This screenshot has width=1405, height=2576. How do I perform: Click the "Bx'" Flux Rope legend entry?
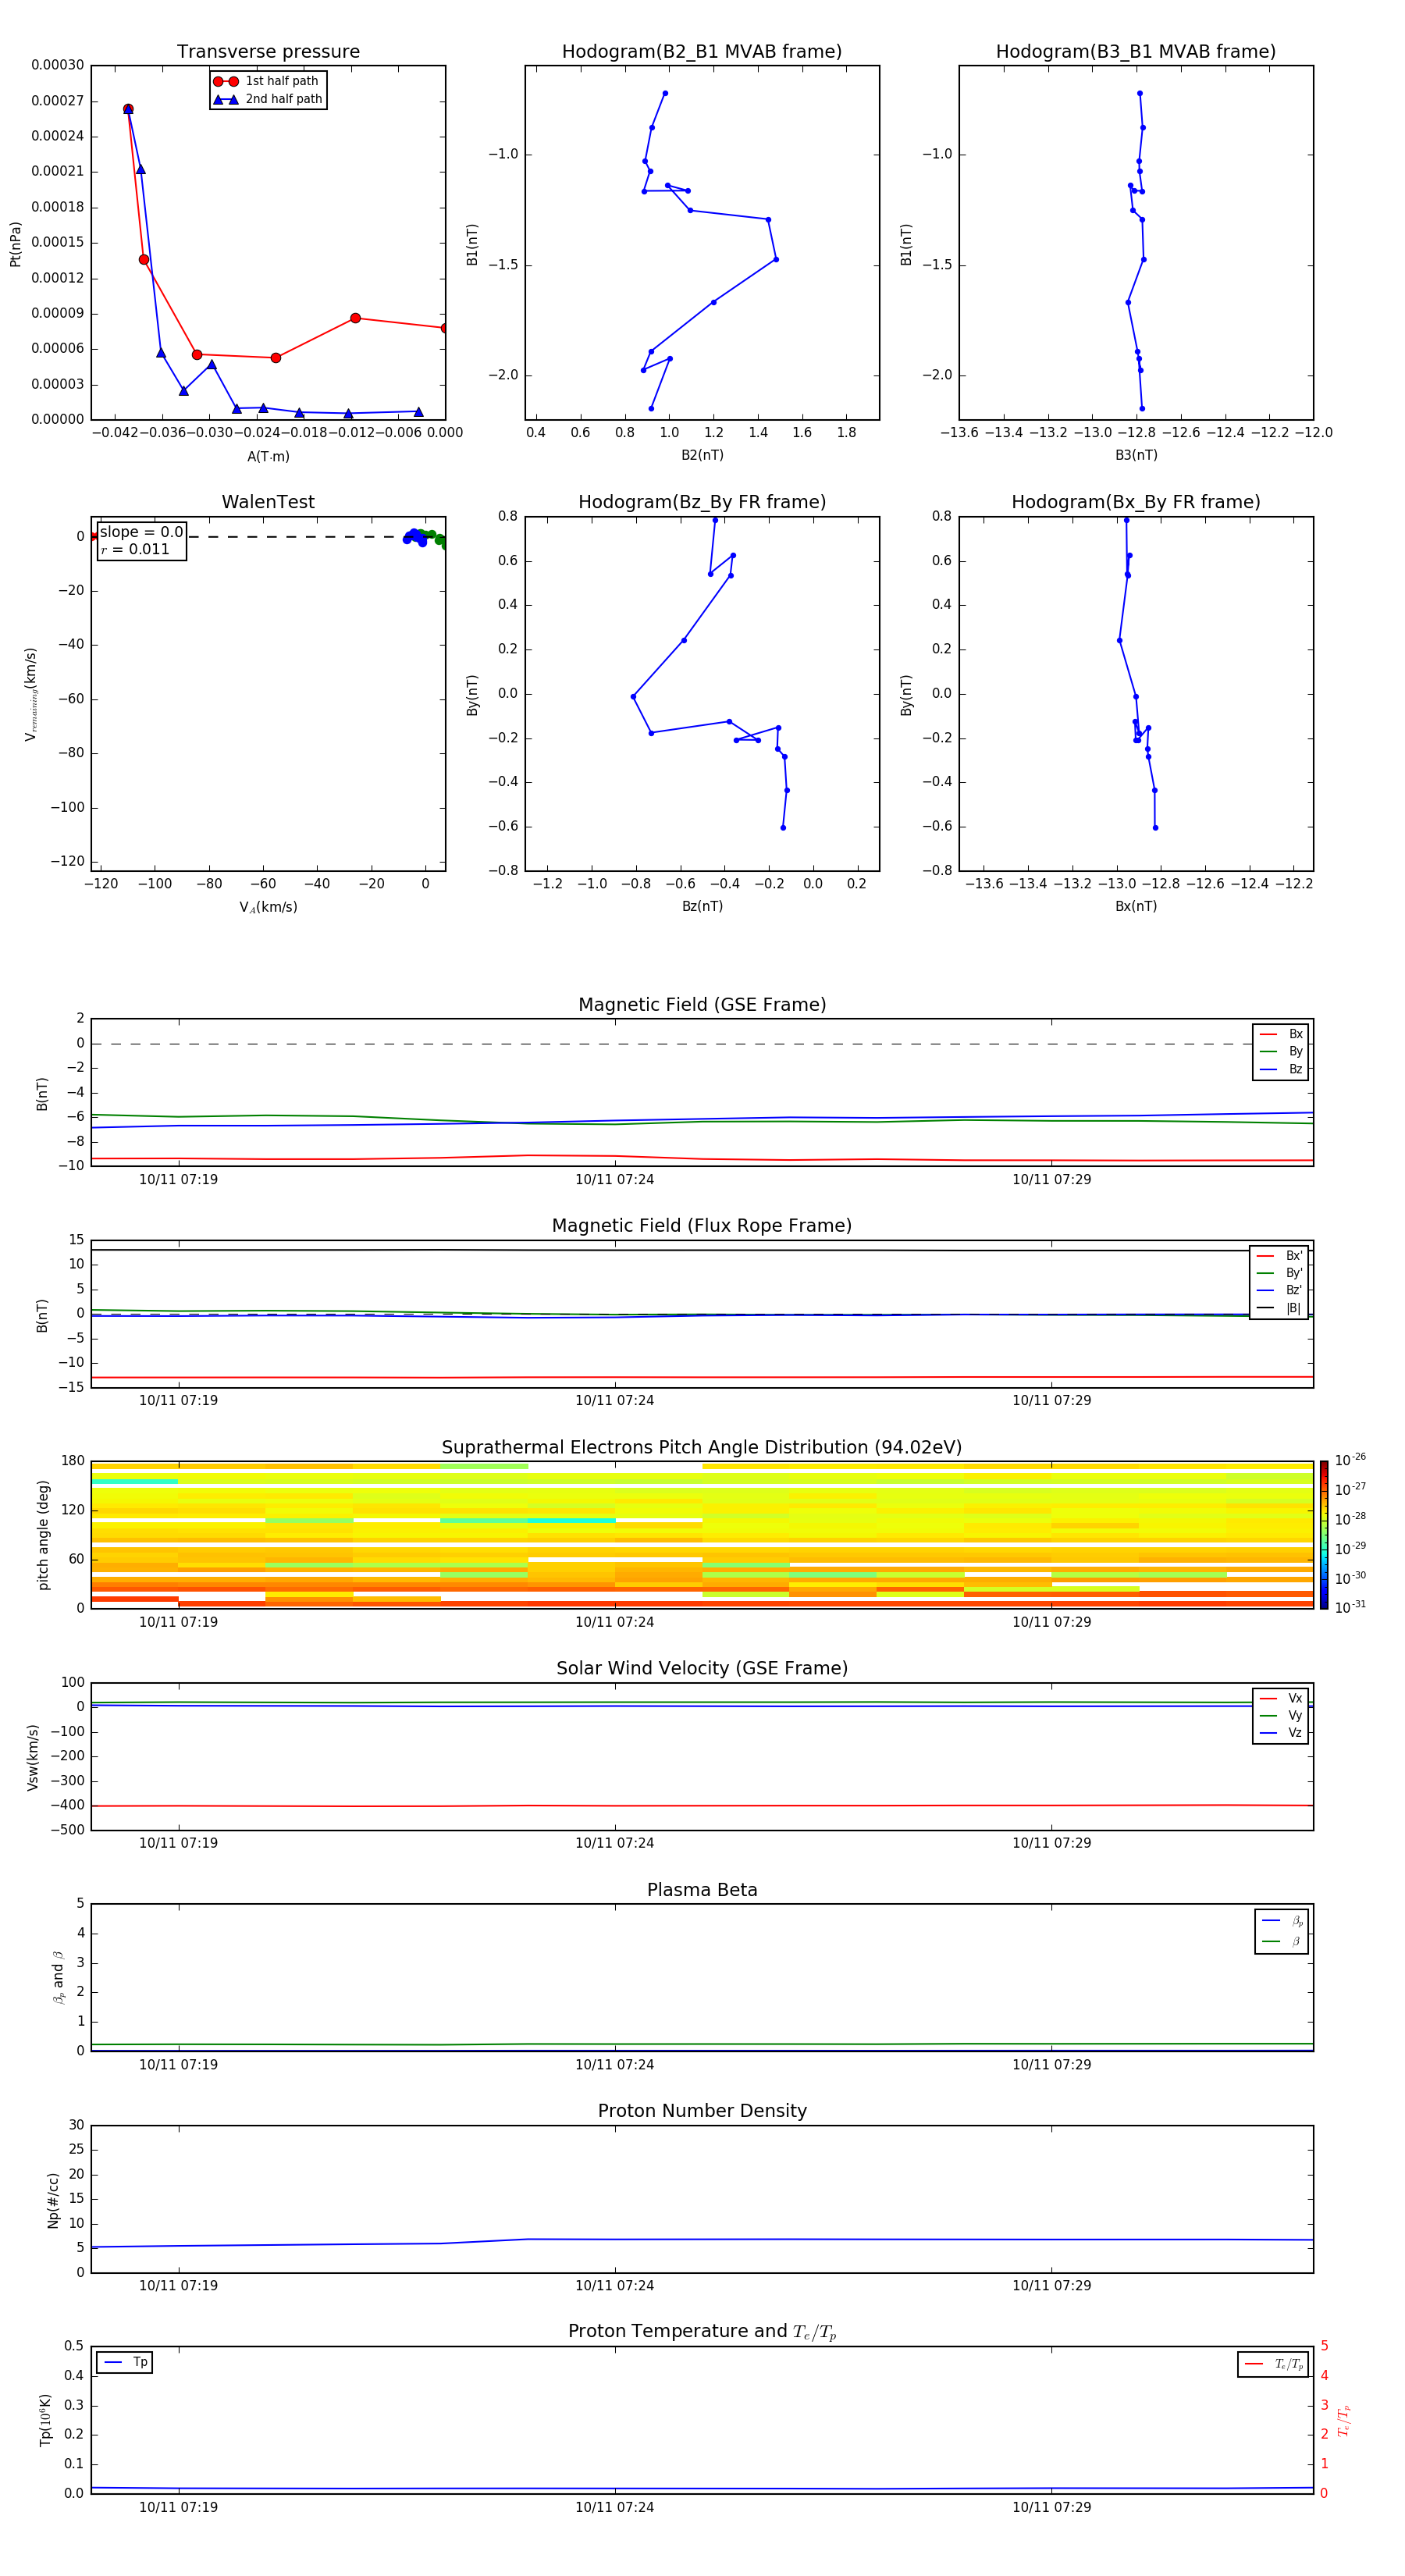1279,1256
